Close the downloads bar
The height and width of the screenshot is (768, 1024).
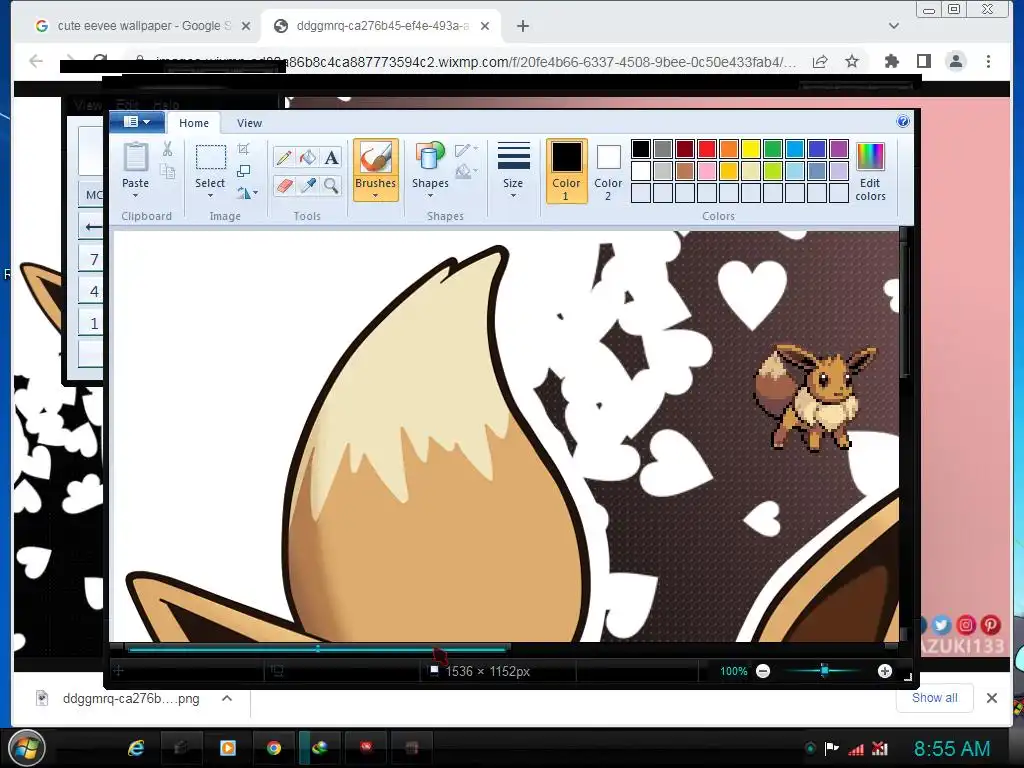coord(991,697)
